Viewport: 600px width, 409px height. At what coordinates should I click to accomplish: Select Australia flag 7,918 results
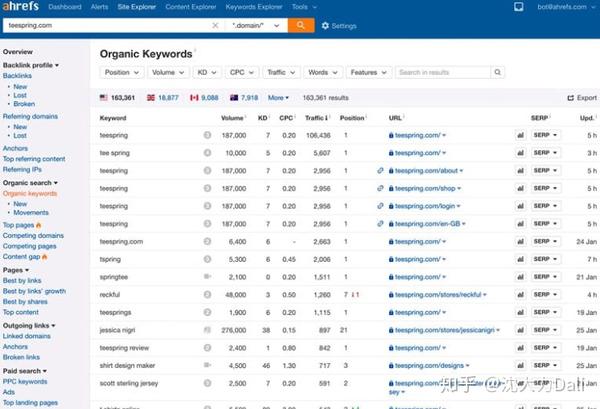tap(244, 98)
